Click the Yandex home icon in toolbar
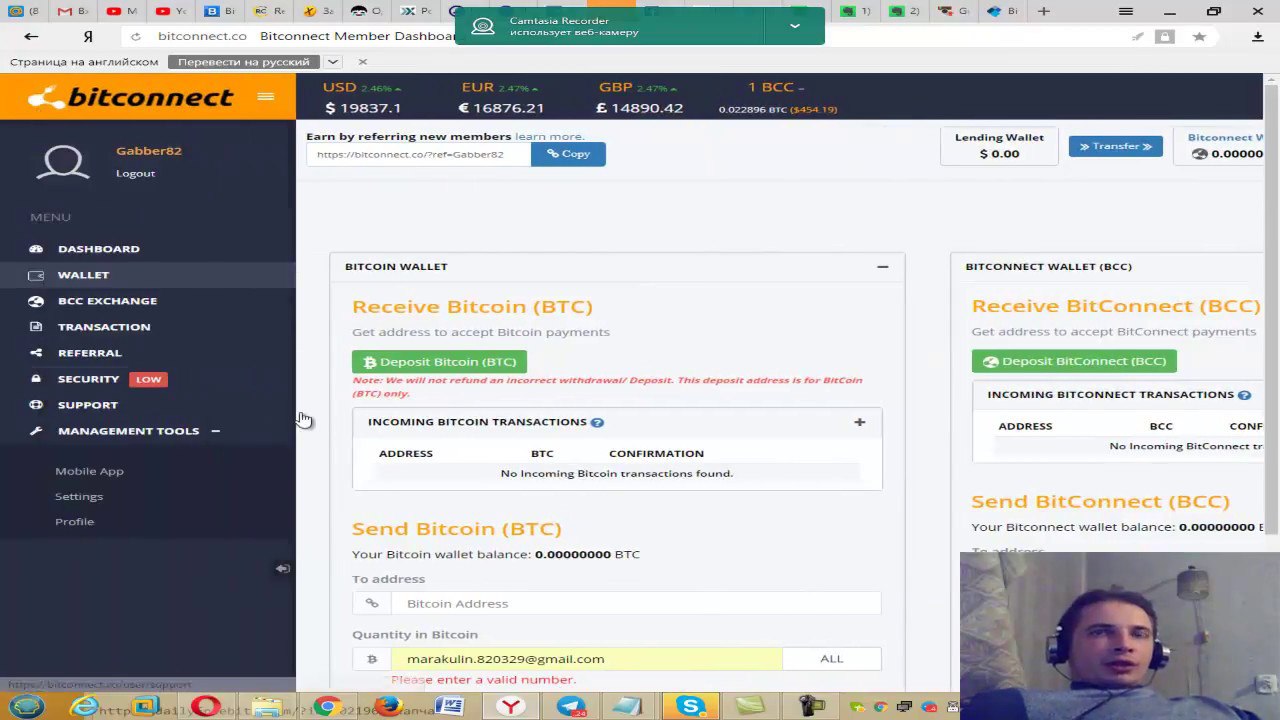 (x=88, y=36)
